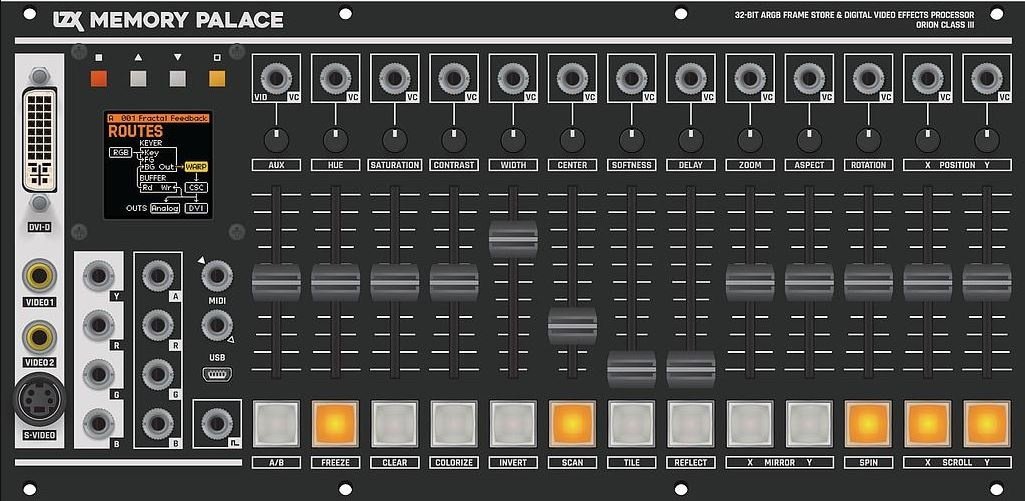Select the CSC block in routes display
The height and width of the screenshot is (501, 1025).
[x=196, y=187]
